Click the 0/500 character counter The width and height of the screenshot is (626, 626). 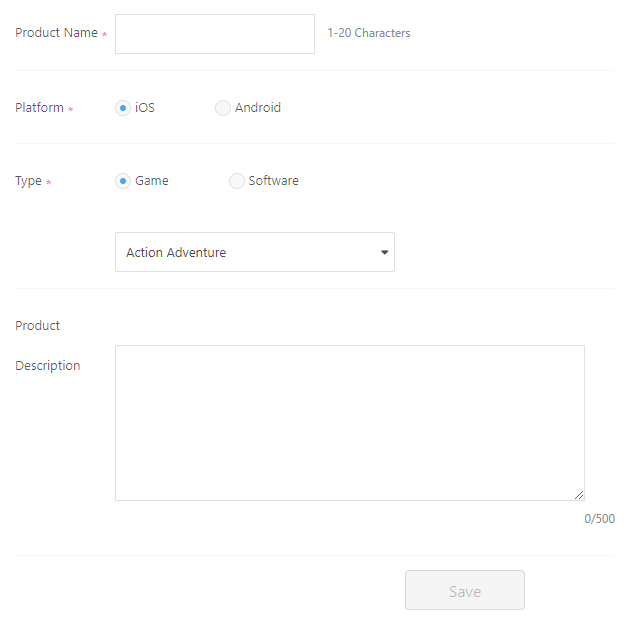[600, 519]
